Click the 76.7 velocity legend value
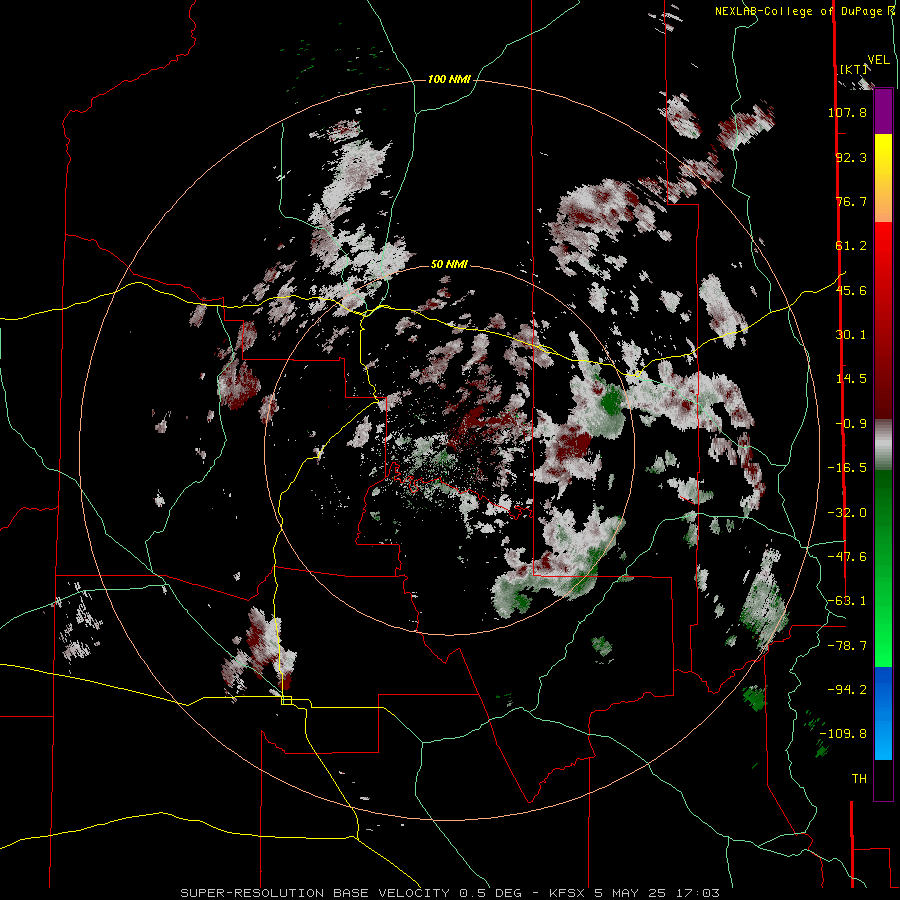The height and width of the screenshot is (900, 900). (851, 201)
